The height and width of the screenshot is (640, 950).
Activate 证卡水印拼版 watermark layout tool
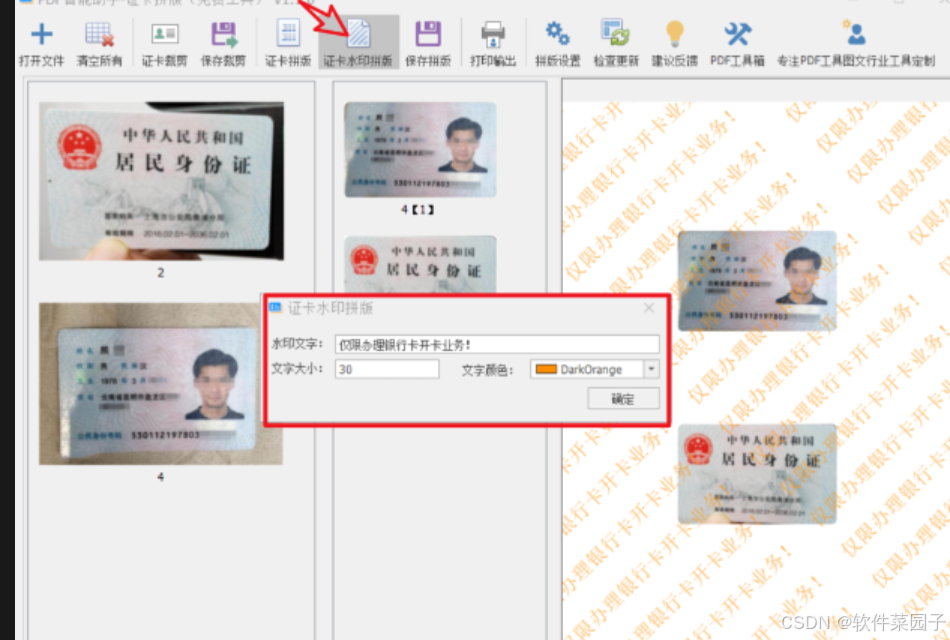point(358,44)
